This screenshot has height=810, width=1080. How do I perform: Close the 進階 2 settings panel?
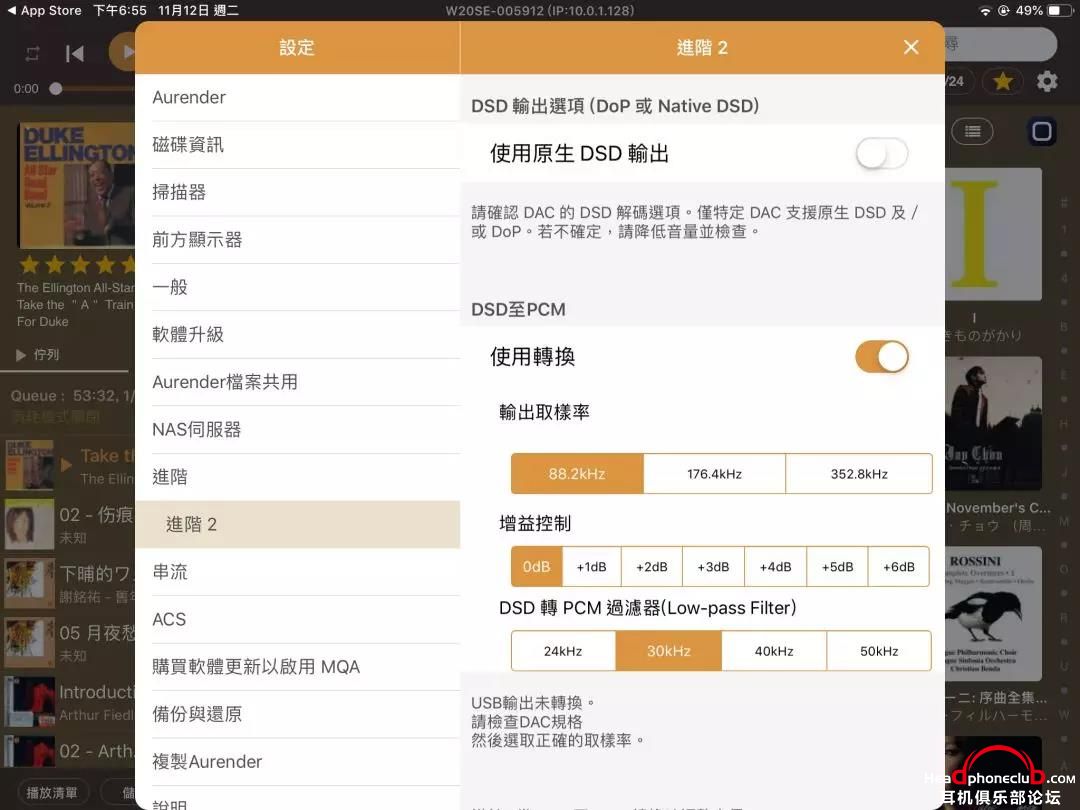pos(911,47)
